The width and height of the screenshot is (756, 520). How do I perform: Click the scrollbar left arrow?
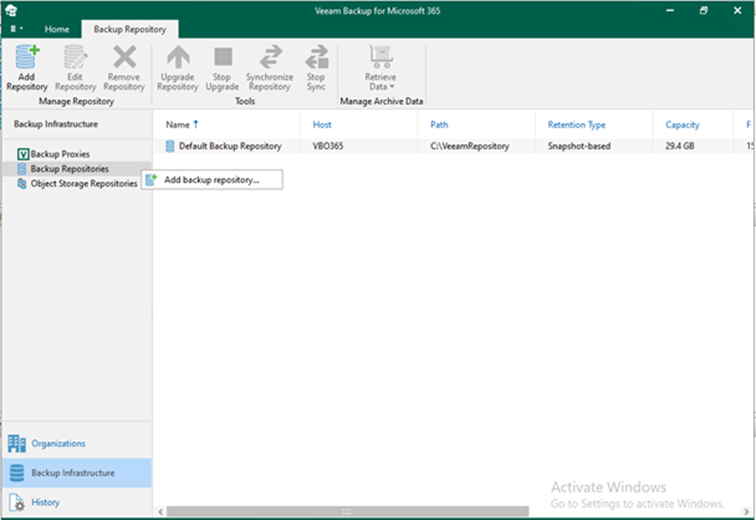[x=161, y=511]
